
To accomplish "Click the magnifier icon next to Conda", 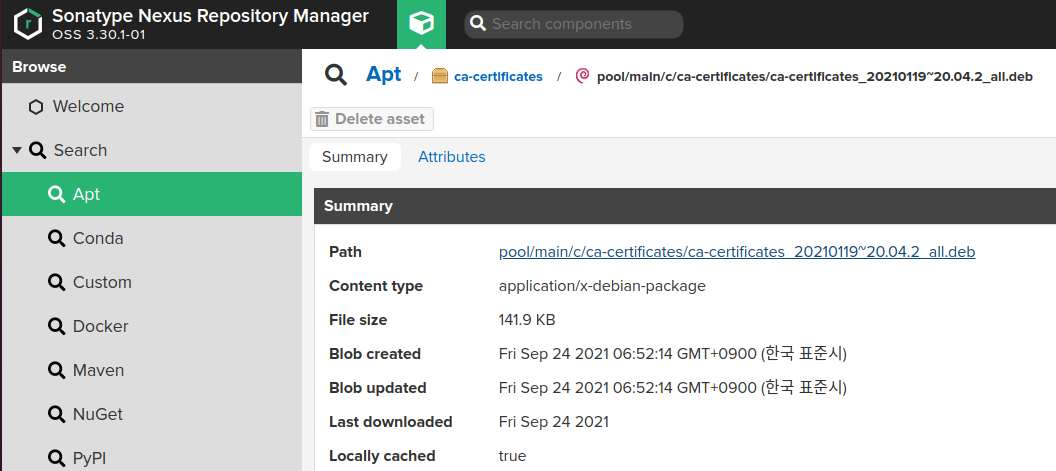I will [x=57, y=239].
